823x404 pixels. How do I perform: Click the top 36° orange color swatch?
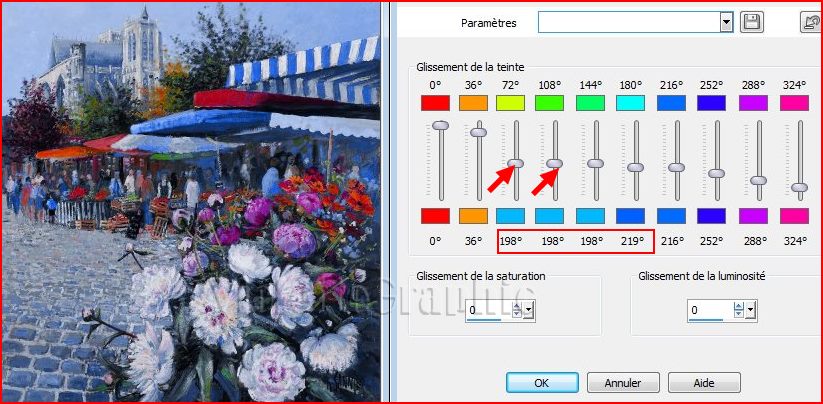pyautogui.click(x=475, y=102)
